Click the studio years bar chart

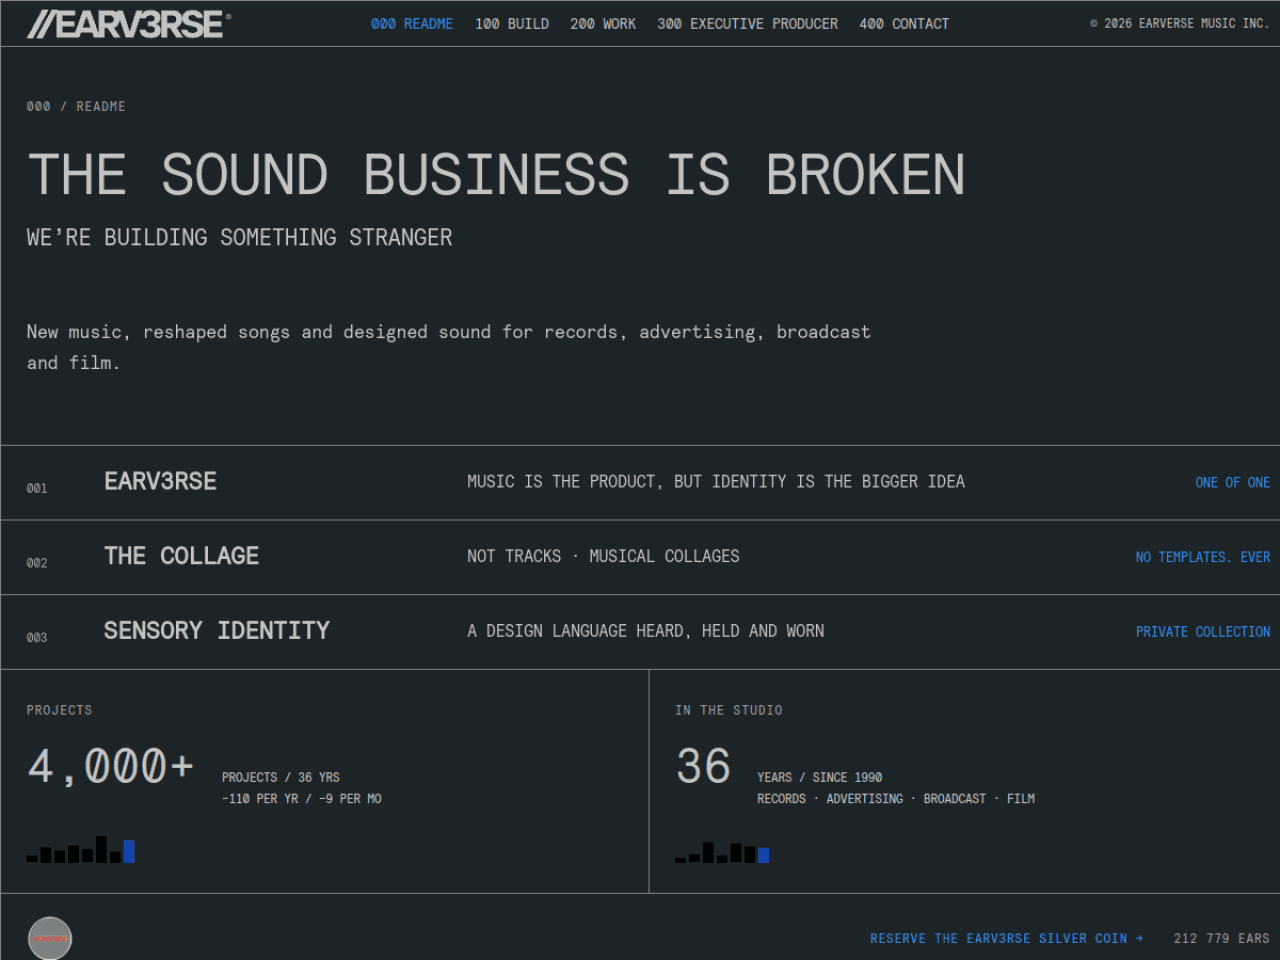(722, 852)
